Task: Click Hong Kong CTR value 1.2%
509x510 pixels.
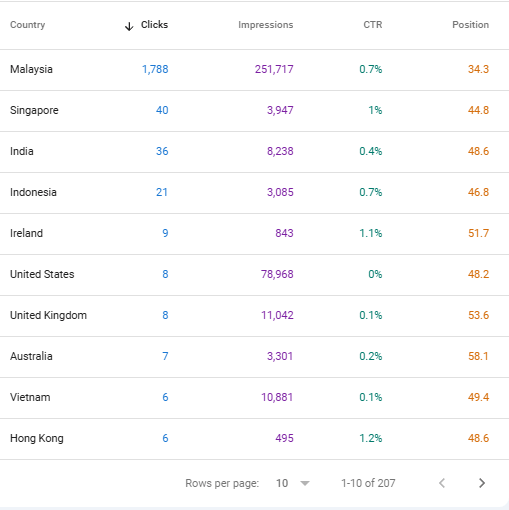Action: (371, 438)
